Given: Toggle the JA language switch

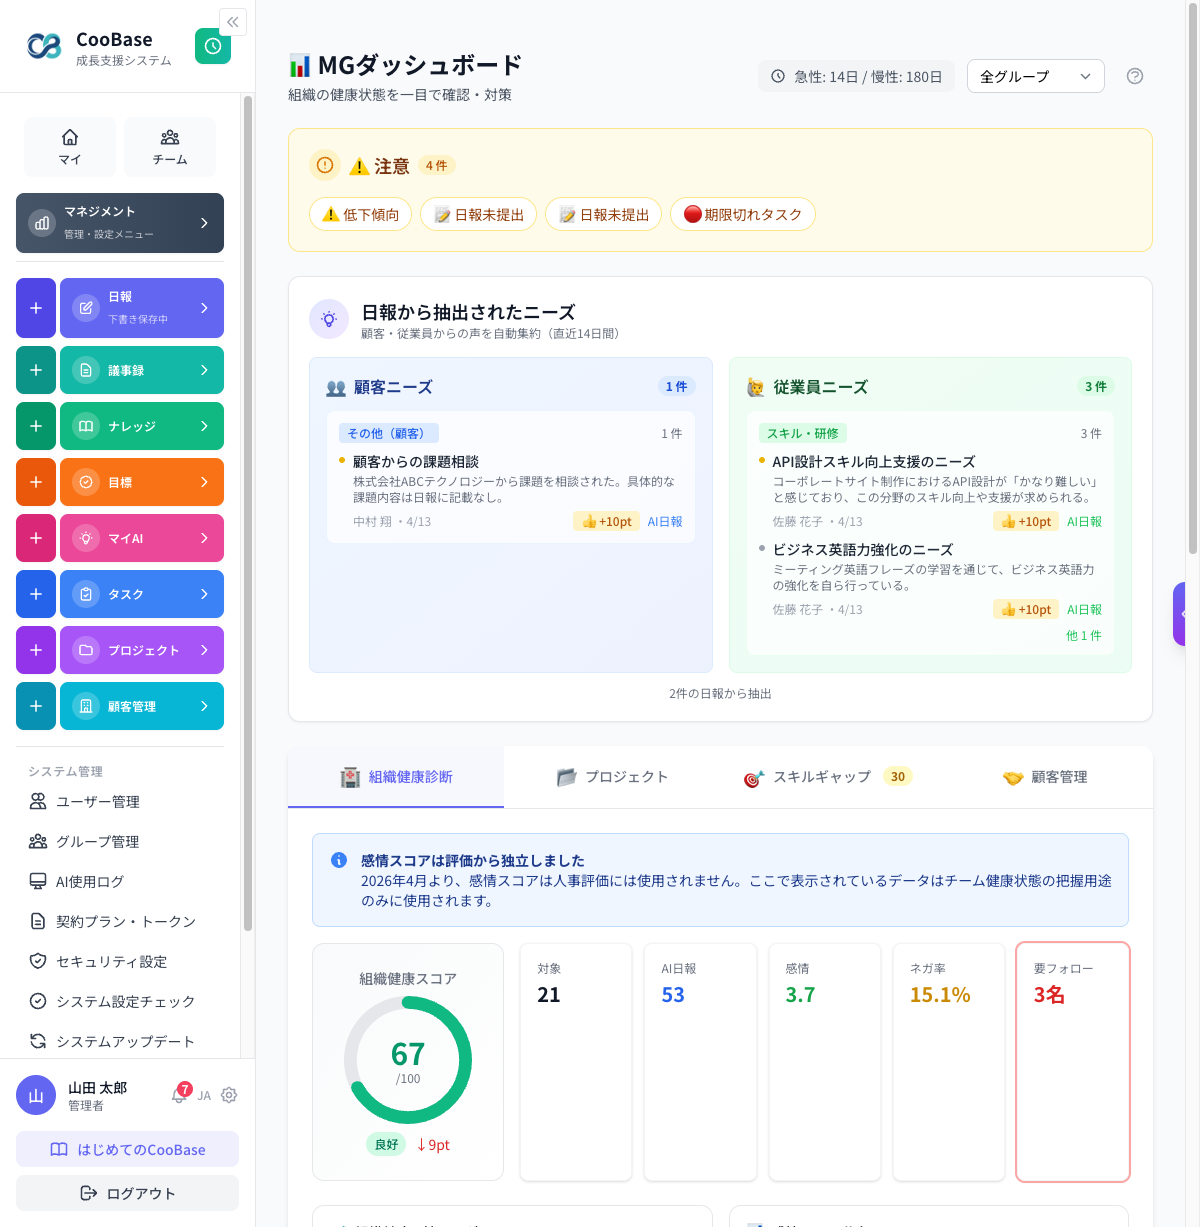Looking at the screenshot, I should point(204,1096).
